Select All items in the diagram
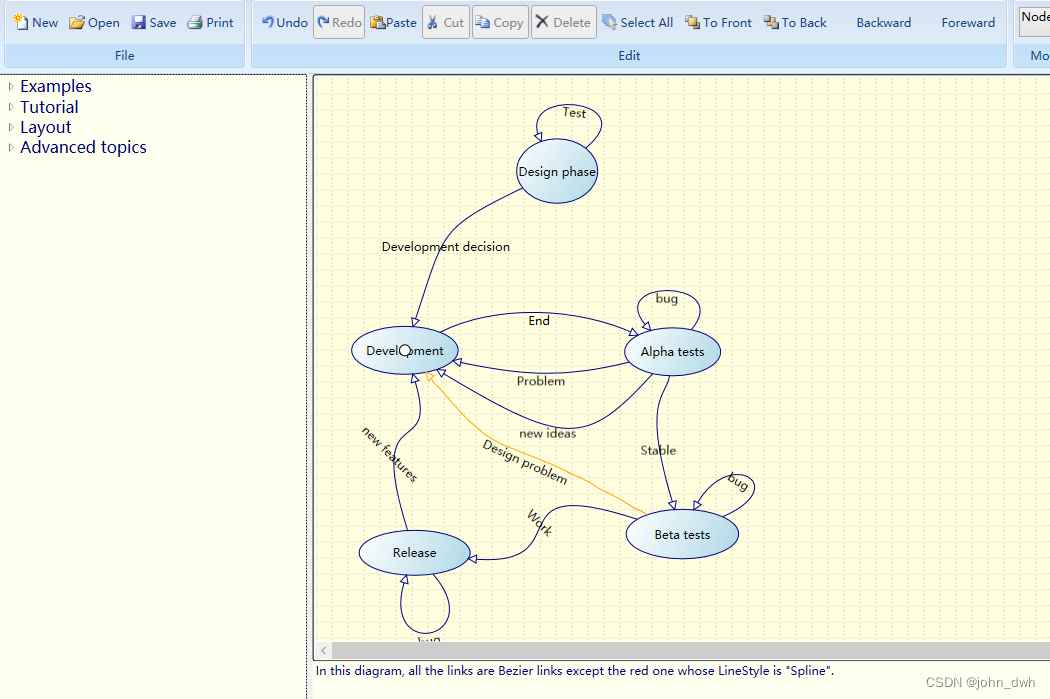The width and height of the screenshot is (1050, 699). pyautogui.click(x=637, y=21)
